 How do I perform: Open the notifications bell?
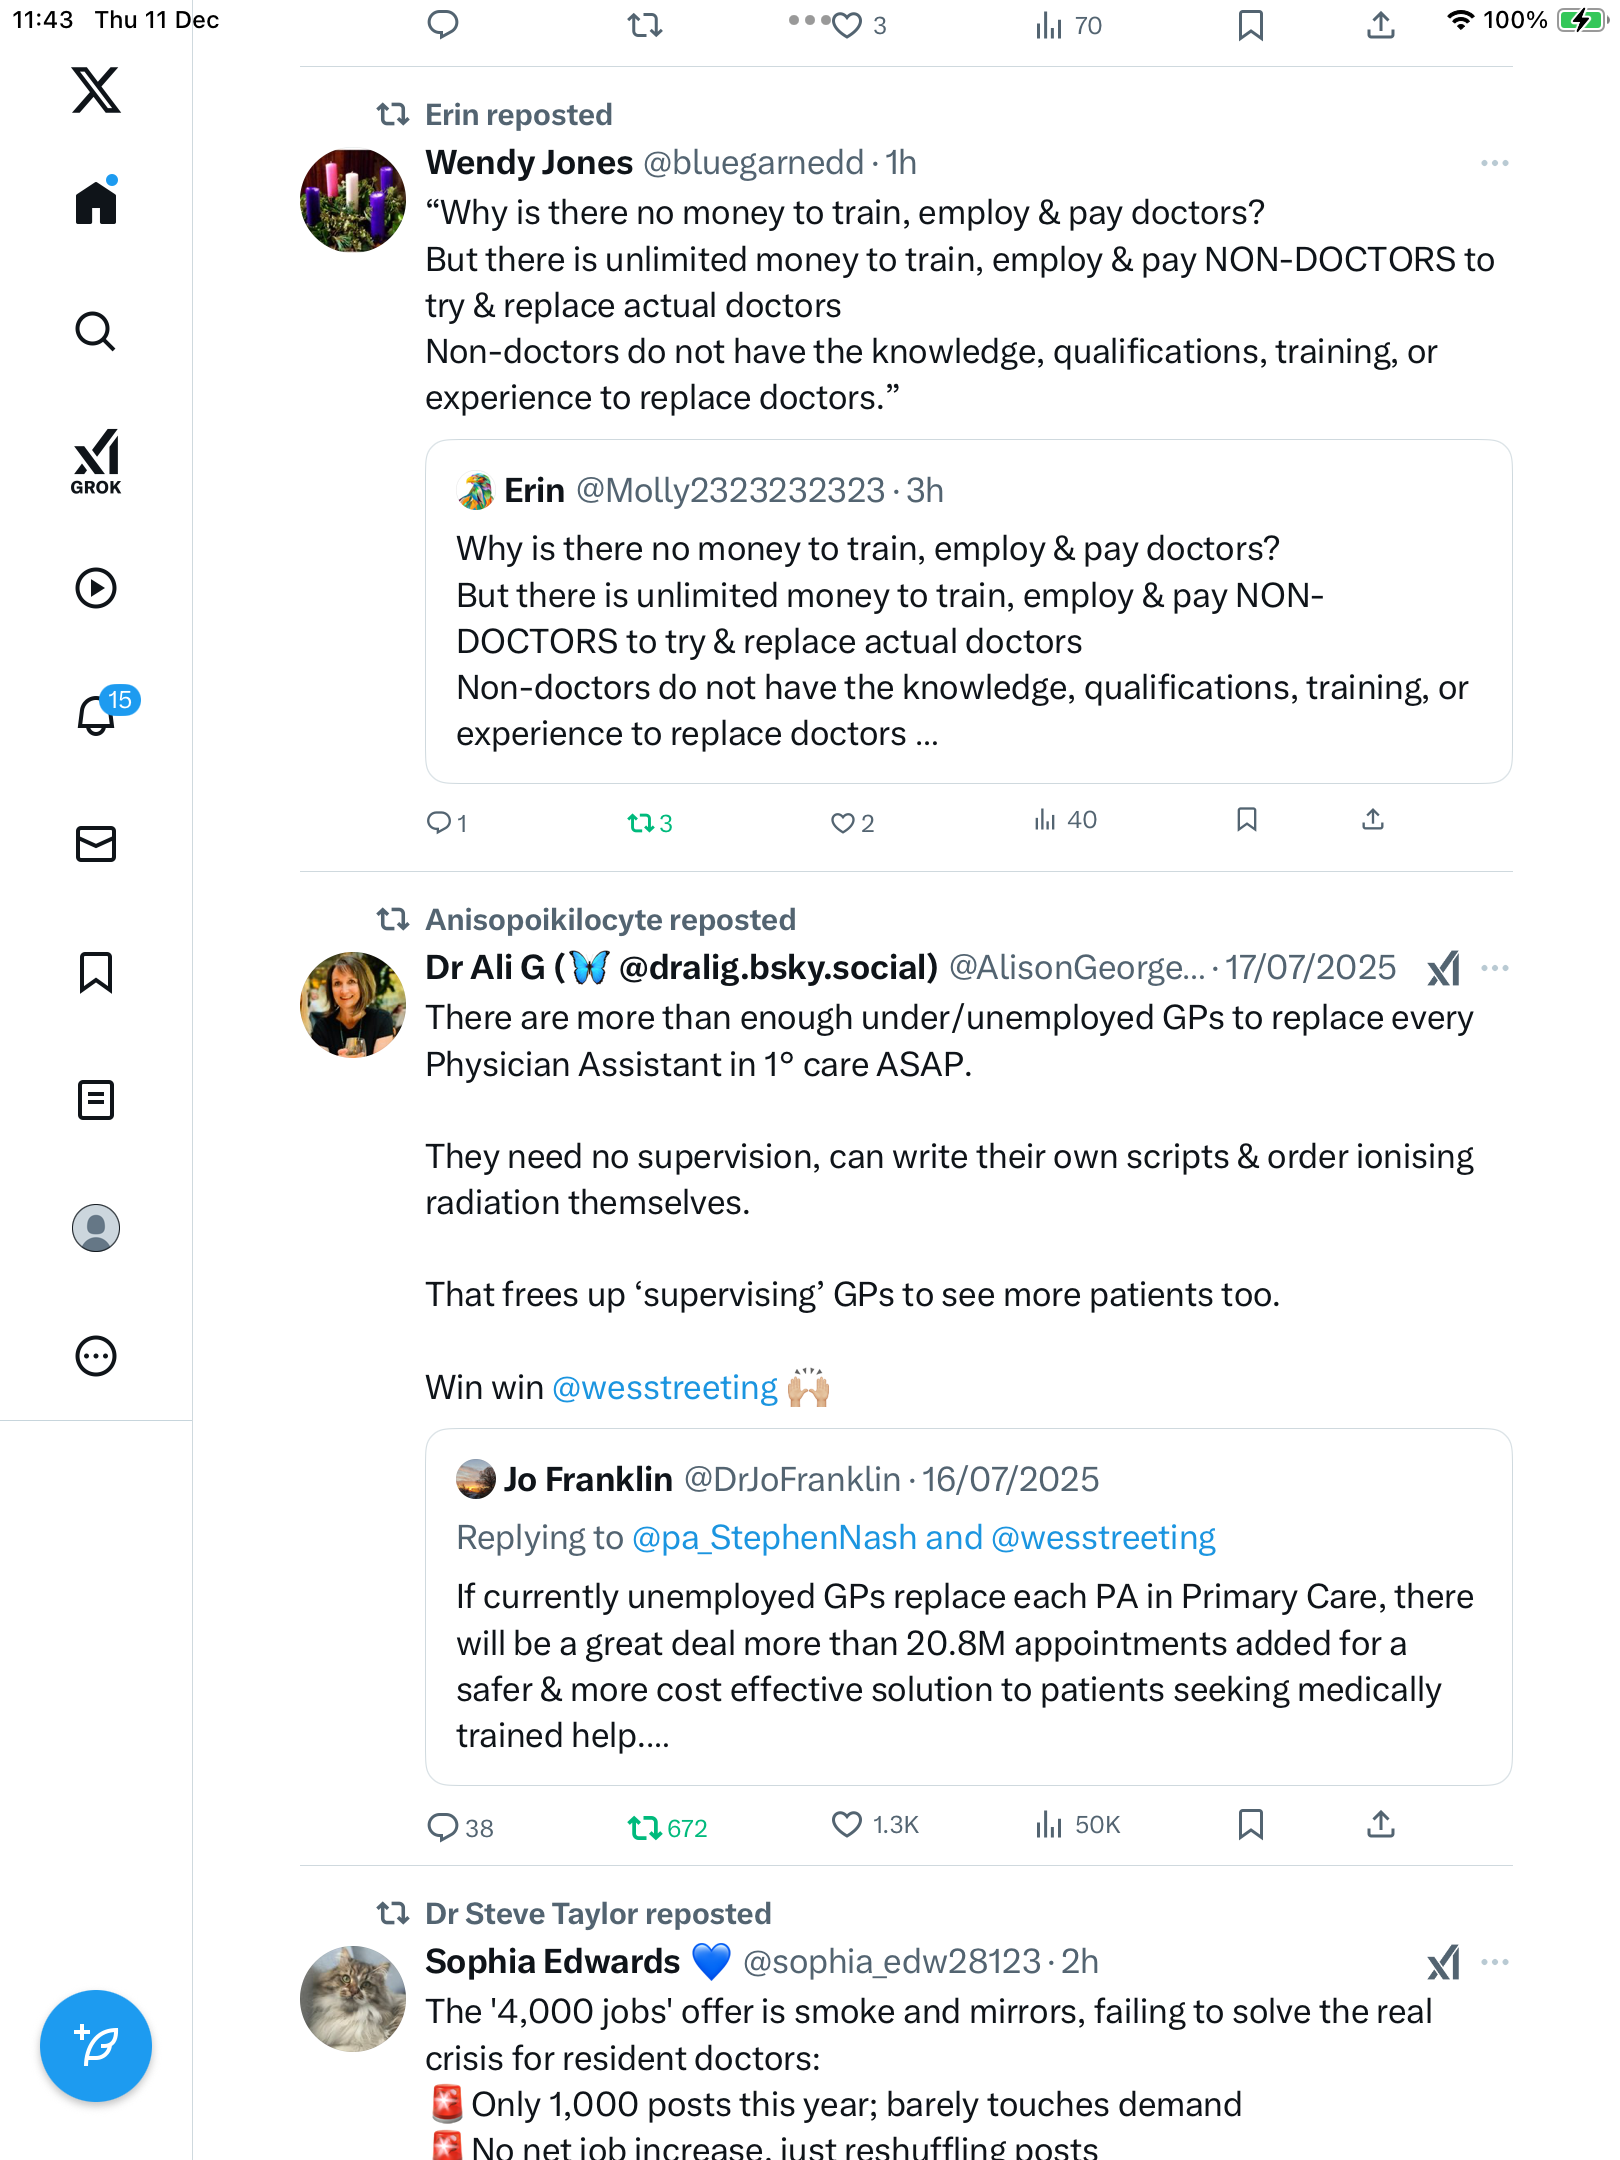point(96,715)
